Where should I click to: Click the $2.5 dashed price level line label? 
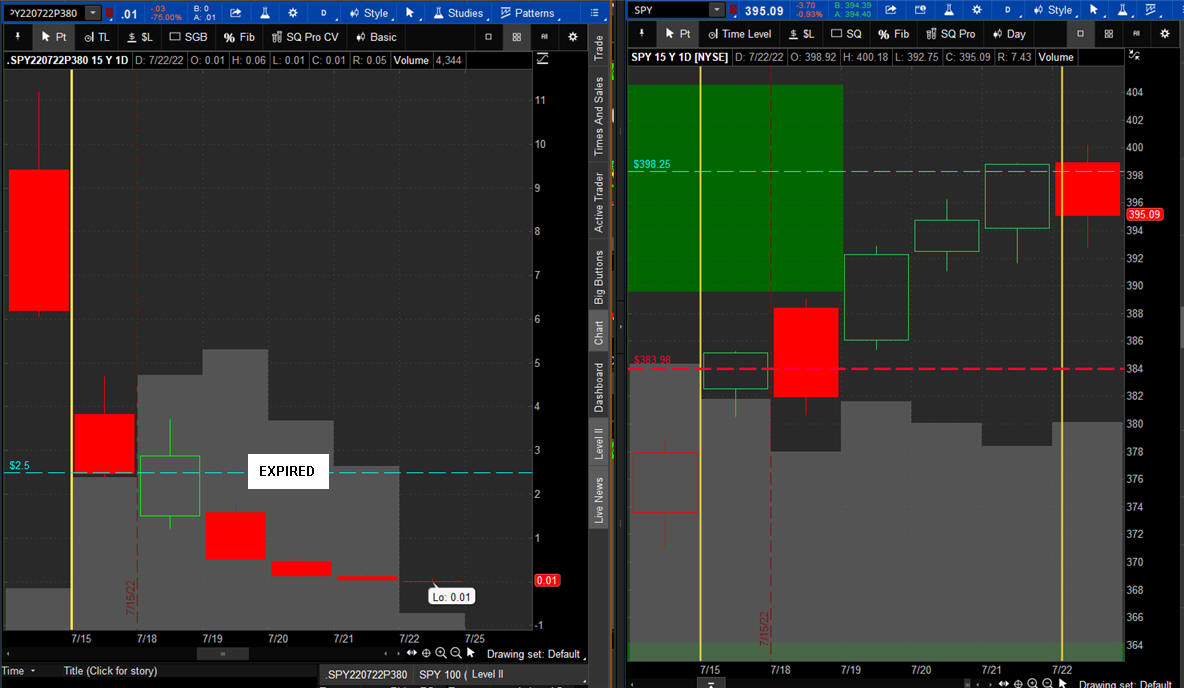click(20, 465)
